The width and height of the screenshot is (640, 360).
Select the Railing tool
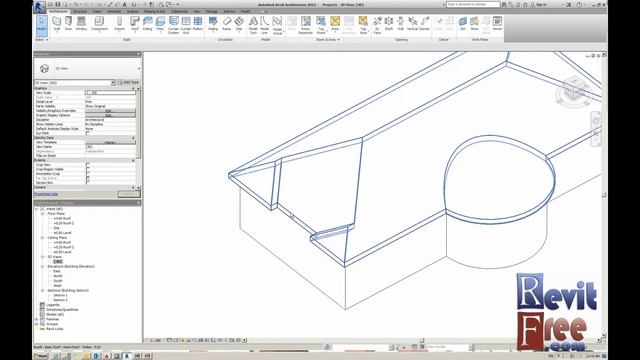[x=213, y=24]
